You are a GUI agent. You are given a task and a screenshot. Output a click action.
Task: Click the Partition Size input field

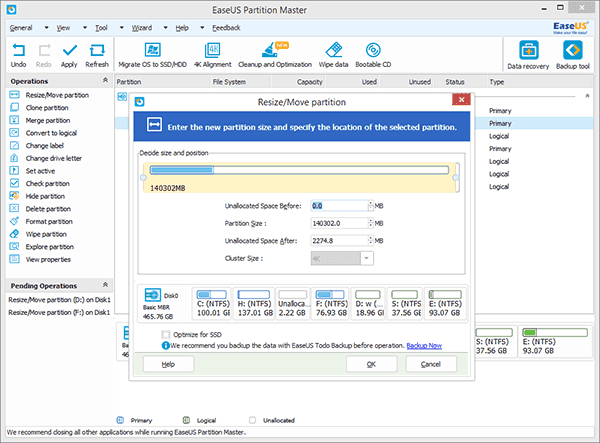coord(340,223)
